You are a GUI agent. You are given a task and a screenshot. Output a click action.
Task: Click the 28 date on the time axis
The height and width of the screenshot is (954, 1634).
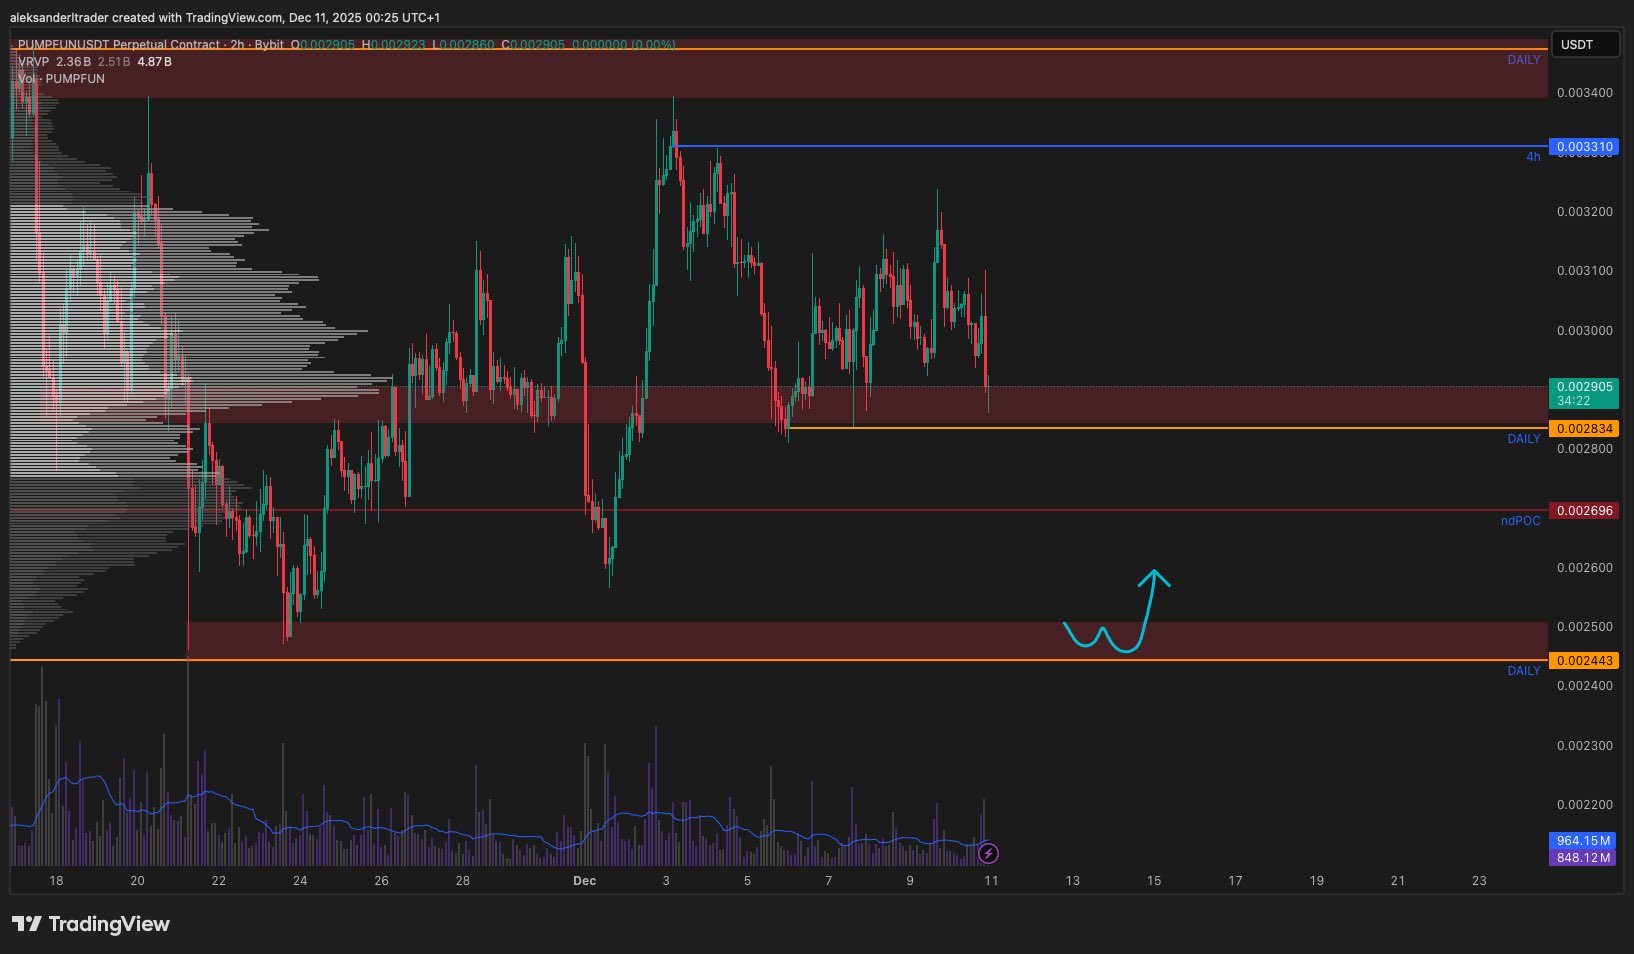462,881
